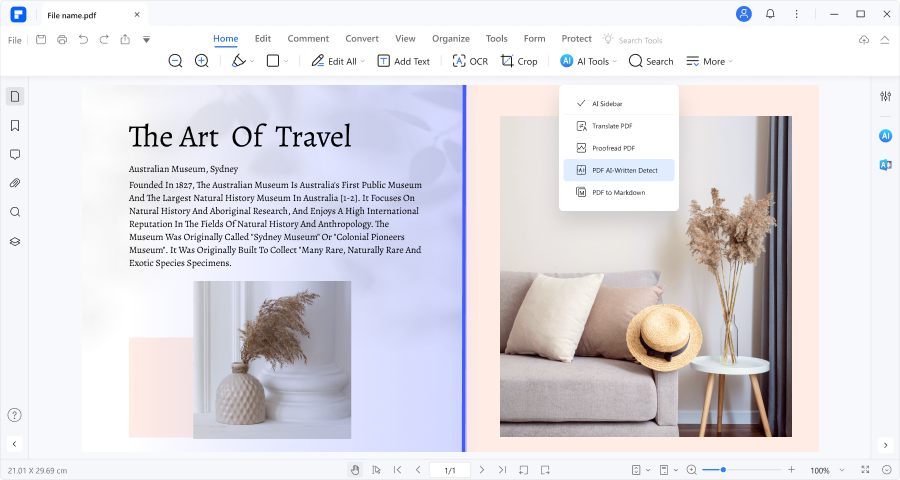Choose PDF AI-Written Detect menu item
The width and height of the screenshot is (900, 480).
pyautogui.click(x=618, y=170)
